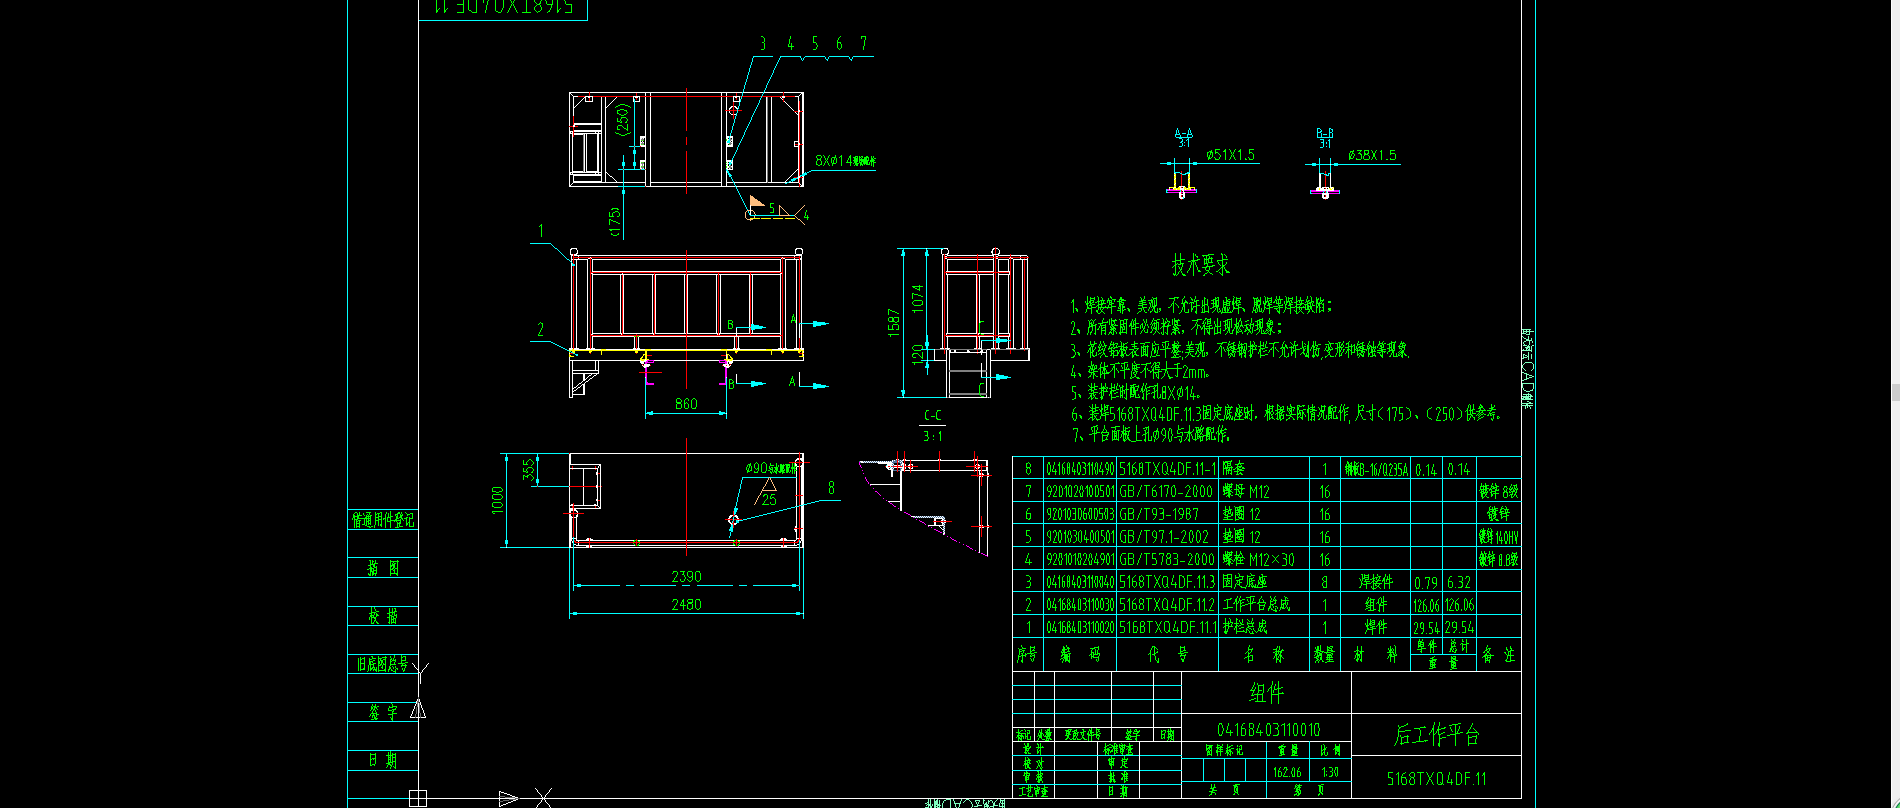
Task: Select GB/T93-1987 in the parts list
Action: click(x=1159, y=514)
